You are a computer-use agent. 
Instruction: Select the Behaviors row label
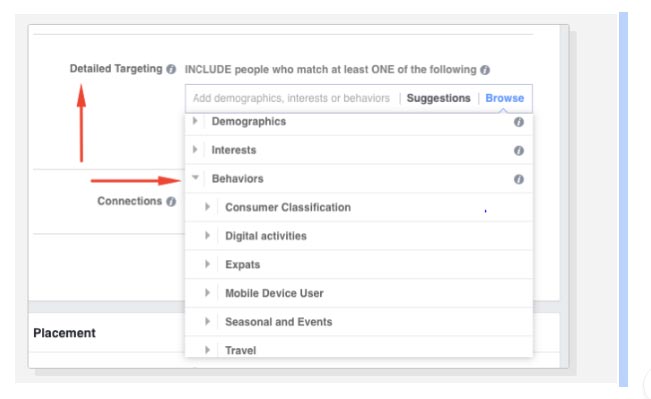pyautogui.click(x=237, y=179)
